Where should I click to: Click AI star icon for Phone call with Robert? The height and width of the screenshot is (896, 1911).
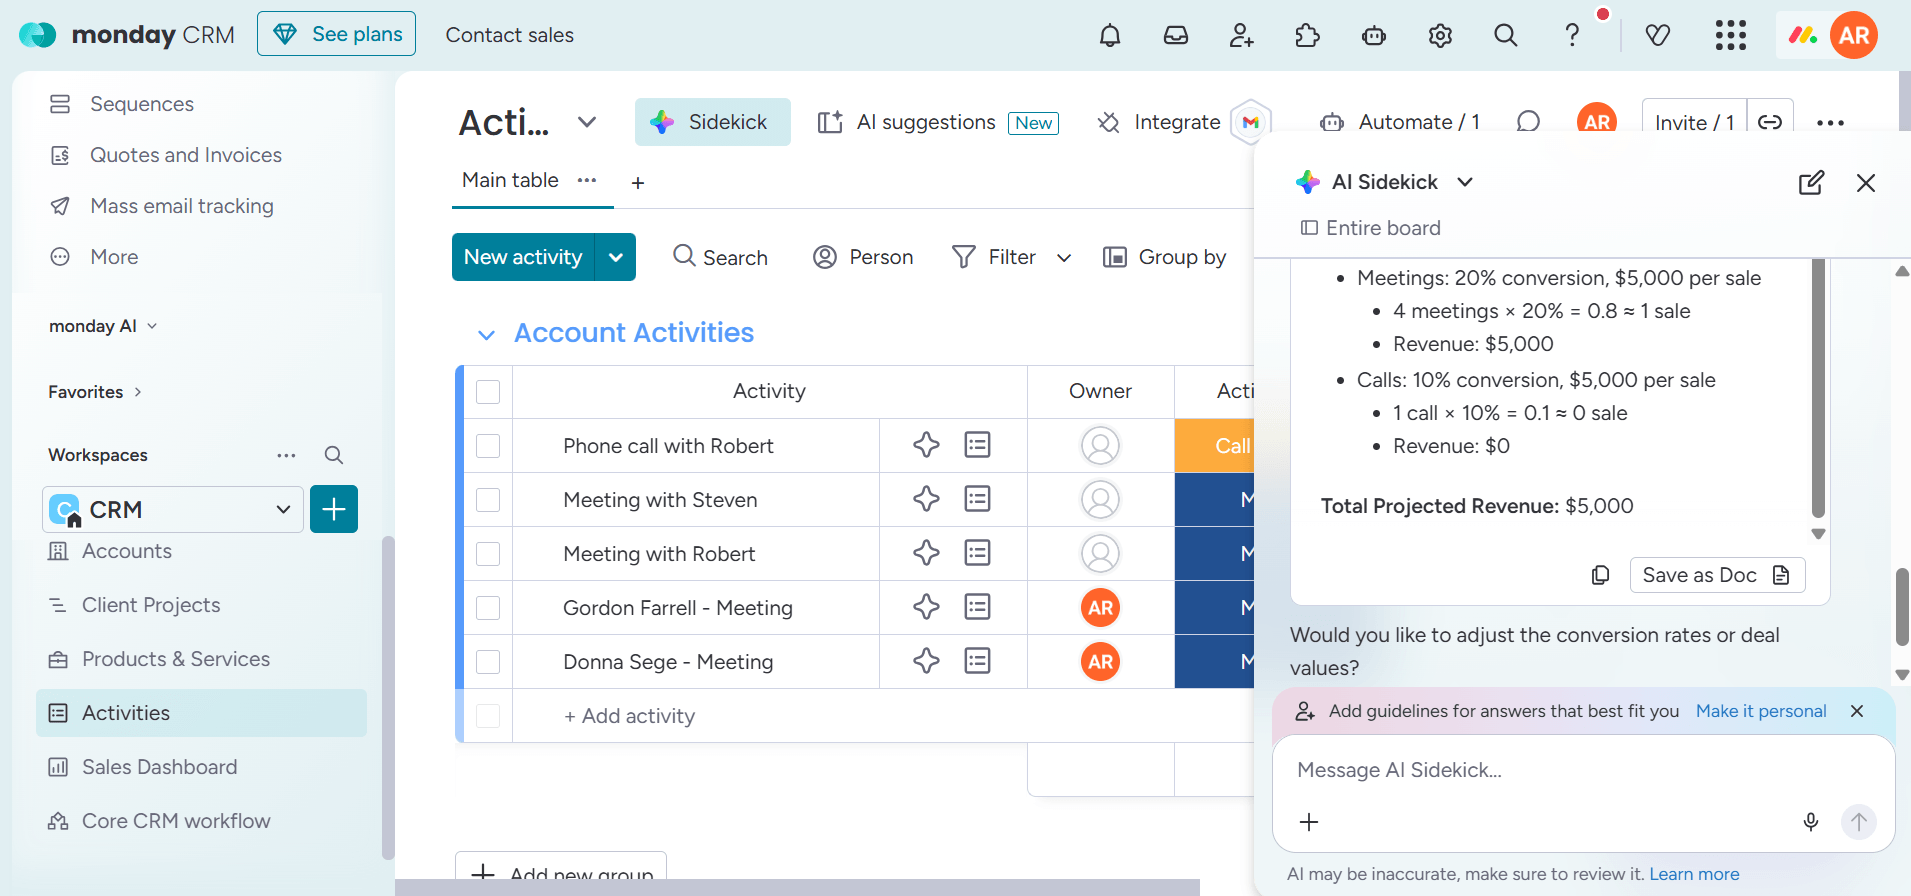[x=926, y=445]
